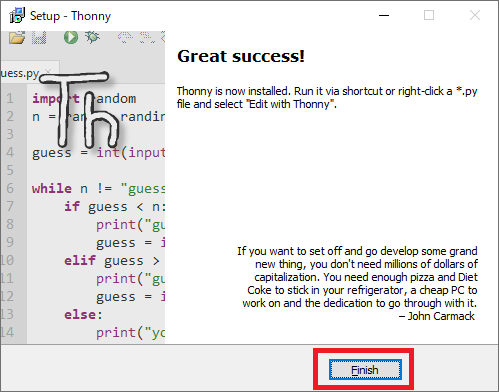
Task: Click the Finish button
Action: [x=365, y=369]
